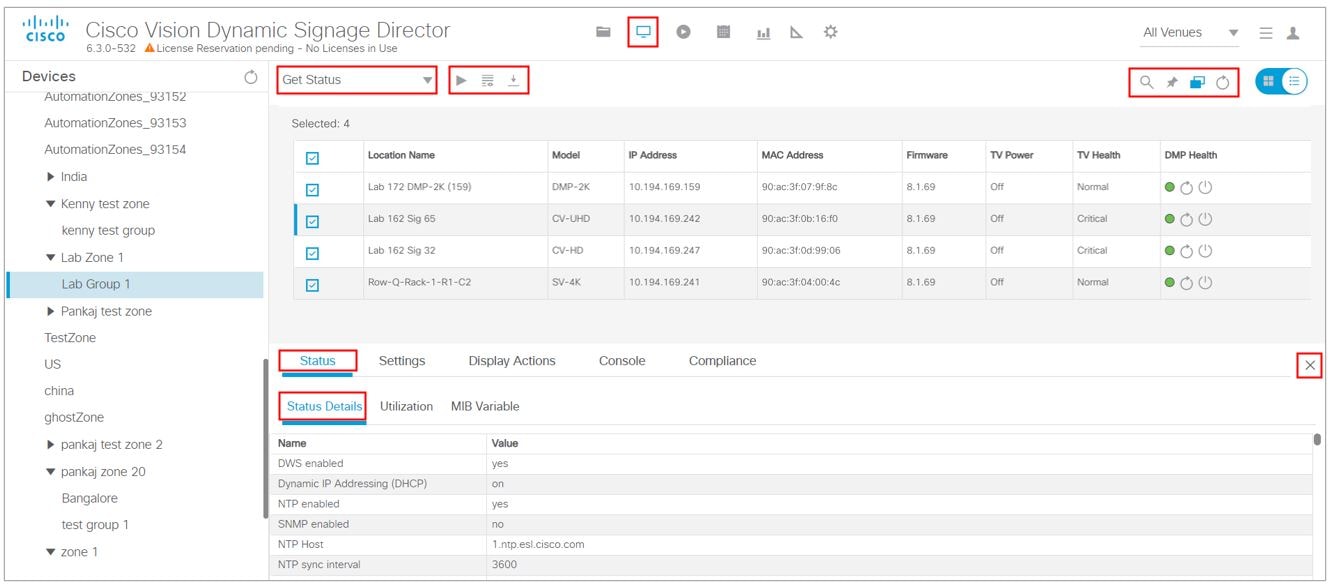Open the Compliance tab
The width and height of the screenshot is (1332, 587).
click(x=722, y=361)
